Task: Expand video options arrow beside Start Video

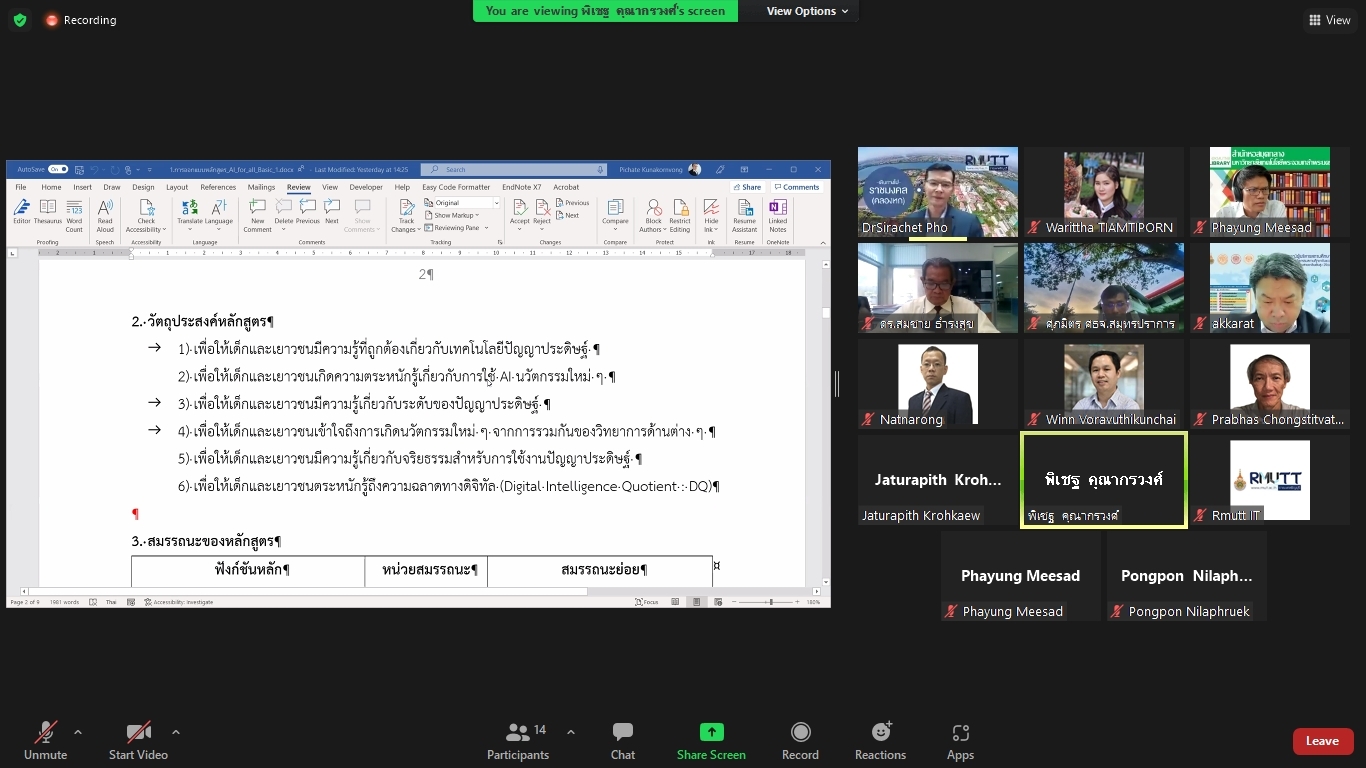Action: coord(176,732)
